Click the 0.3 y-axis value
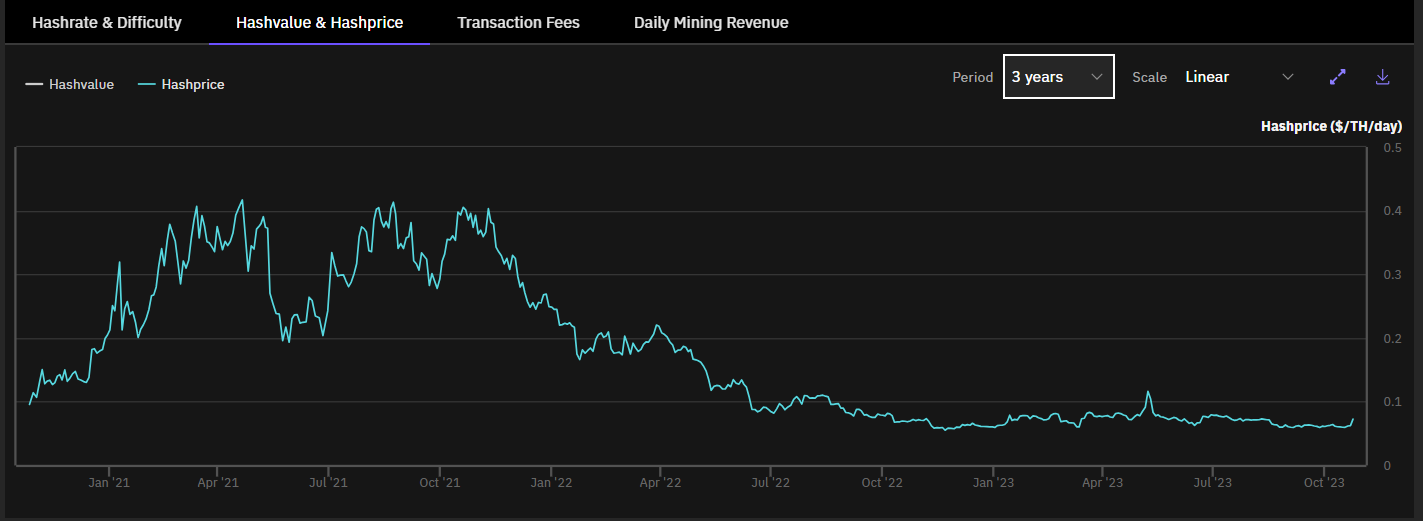1423x521 pixels. tap(1392, 275)
